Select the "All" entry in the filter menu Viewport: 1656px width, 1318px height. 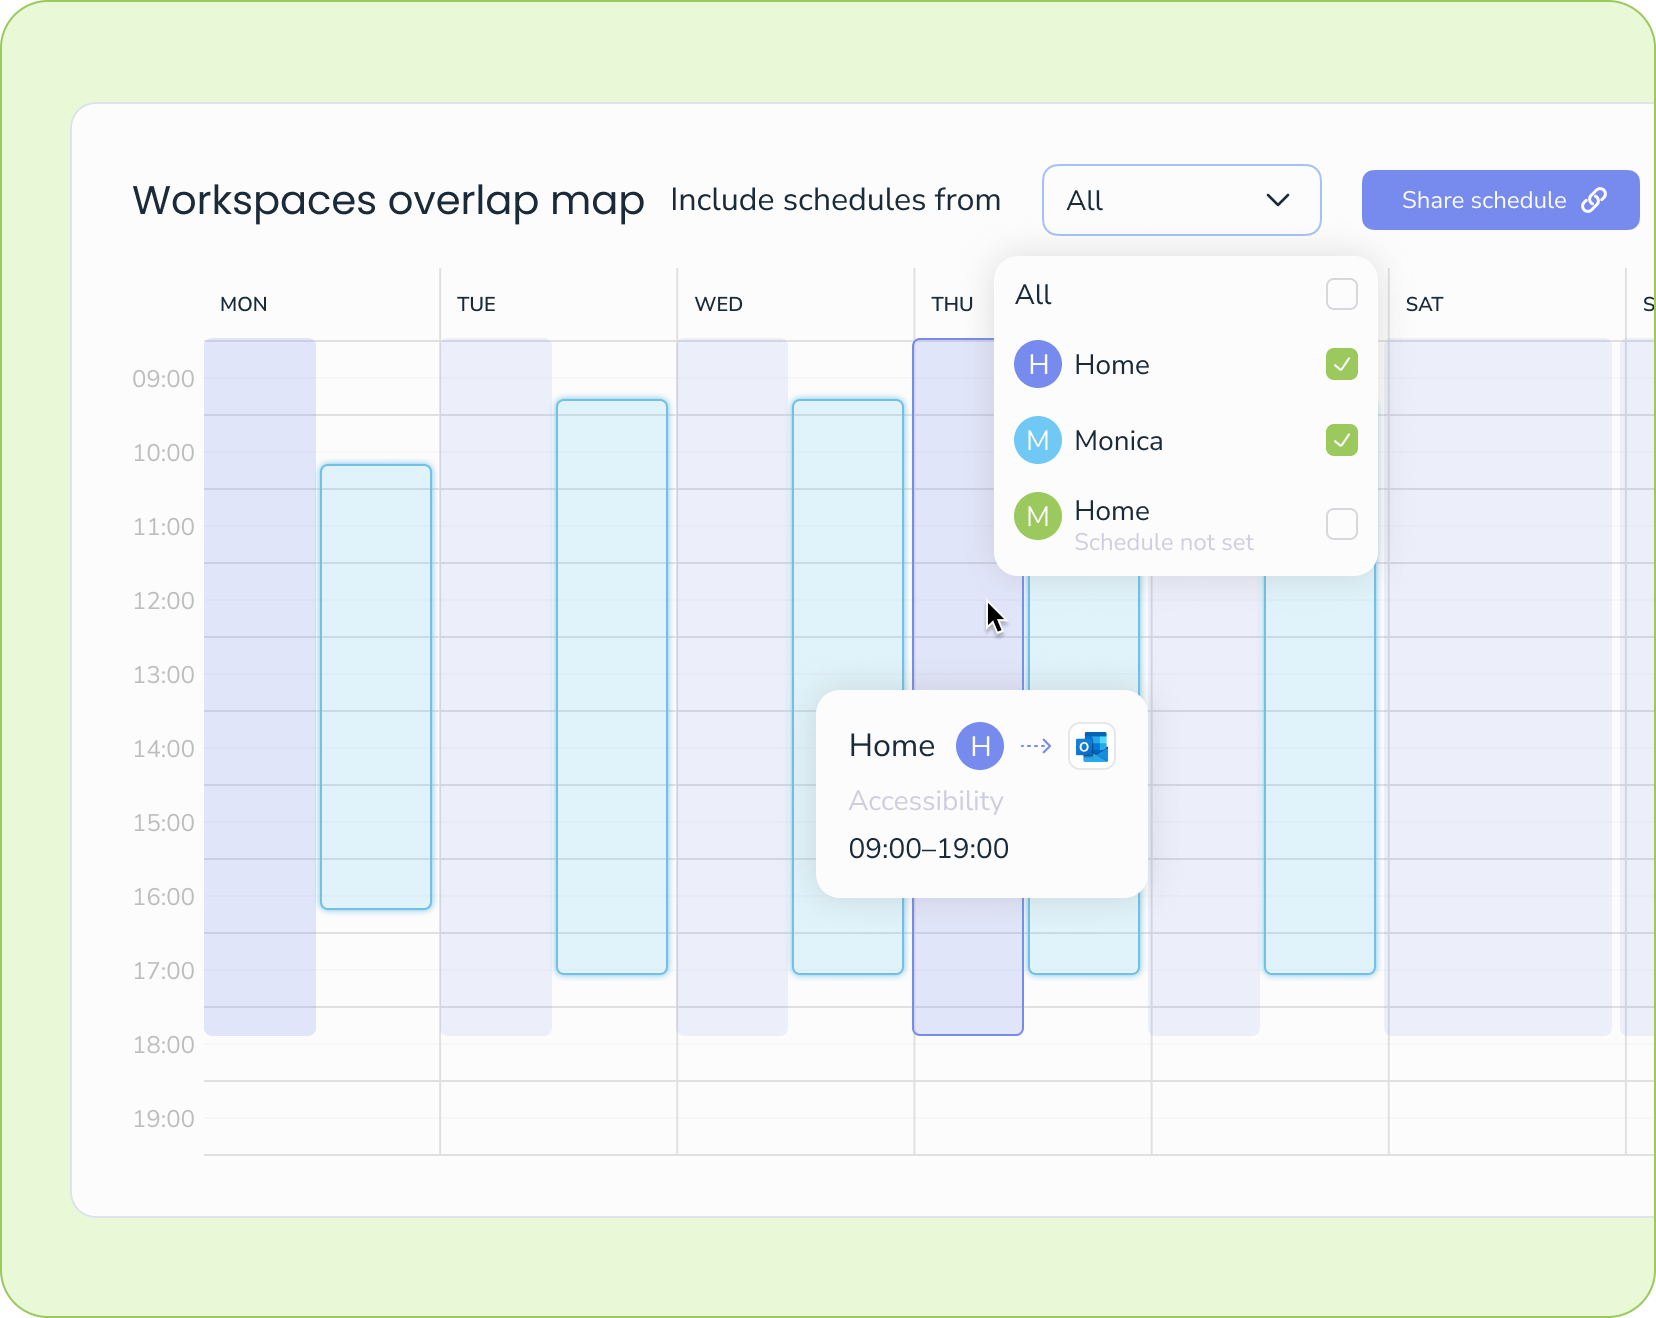point(1033,293)
